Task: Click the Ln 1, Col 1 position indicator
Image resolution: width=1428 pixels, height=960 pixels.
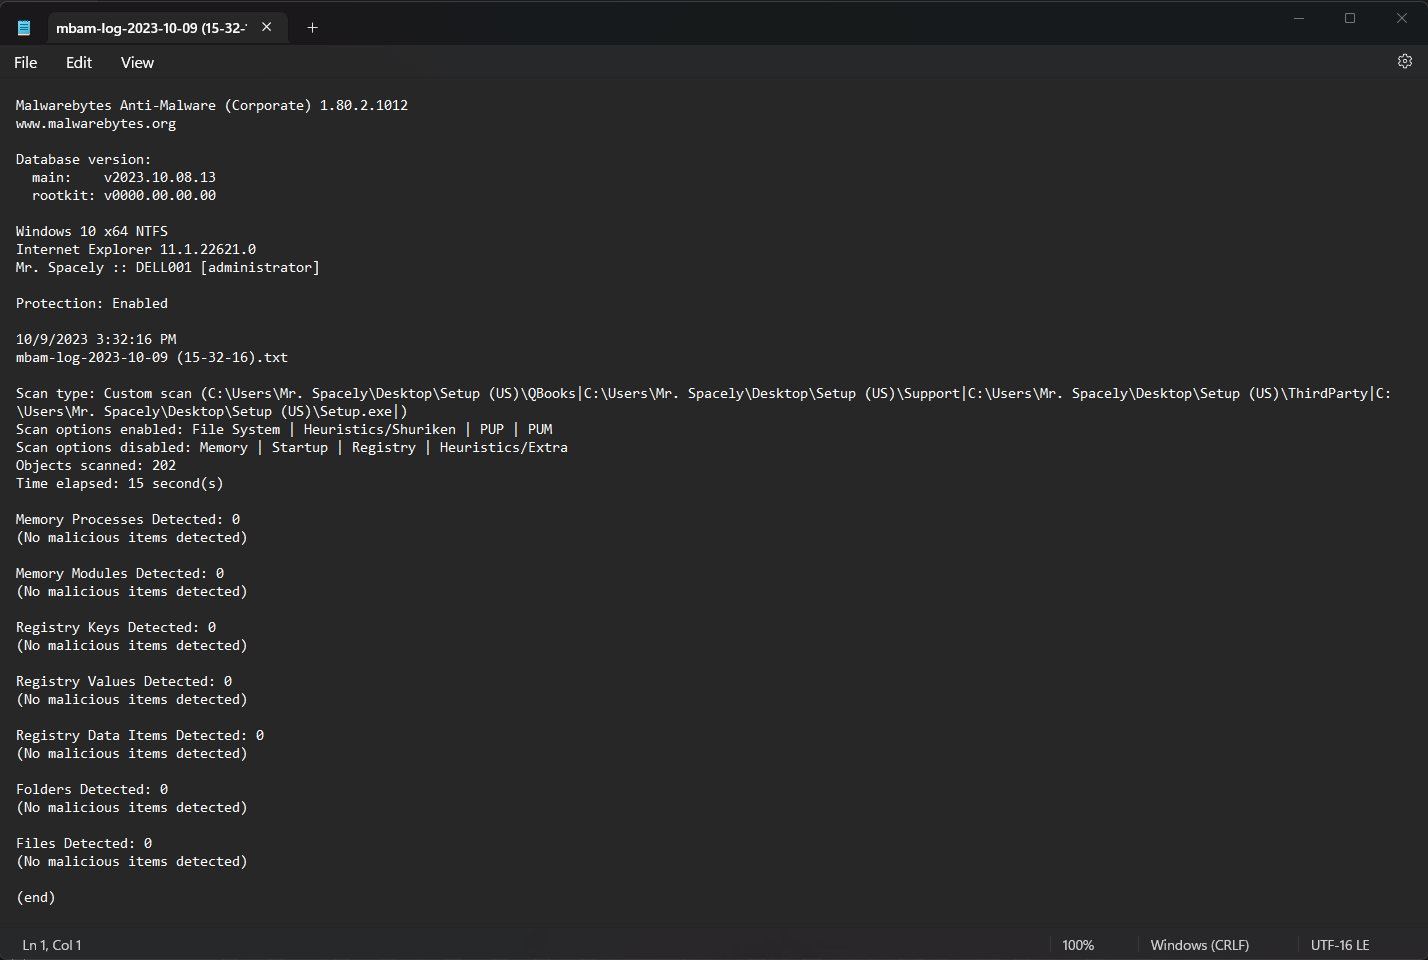Action: pos(52,945)
